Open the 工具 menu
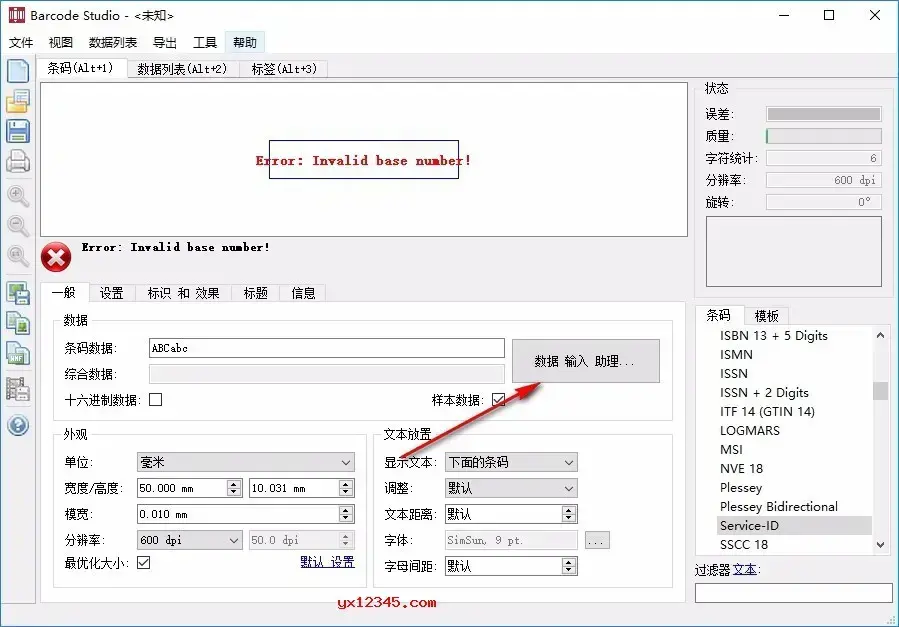The height and width of the screenshot is (627, 899). 205,42
